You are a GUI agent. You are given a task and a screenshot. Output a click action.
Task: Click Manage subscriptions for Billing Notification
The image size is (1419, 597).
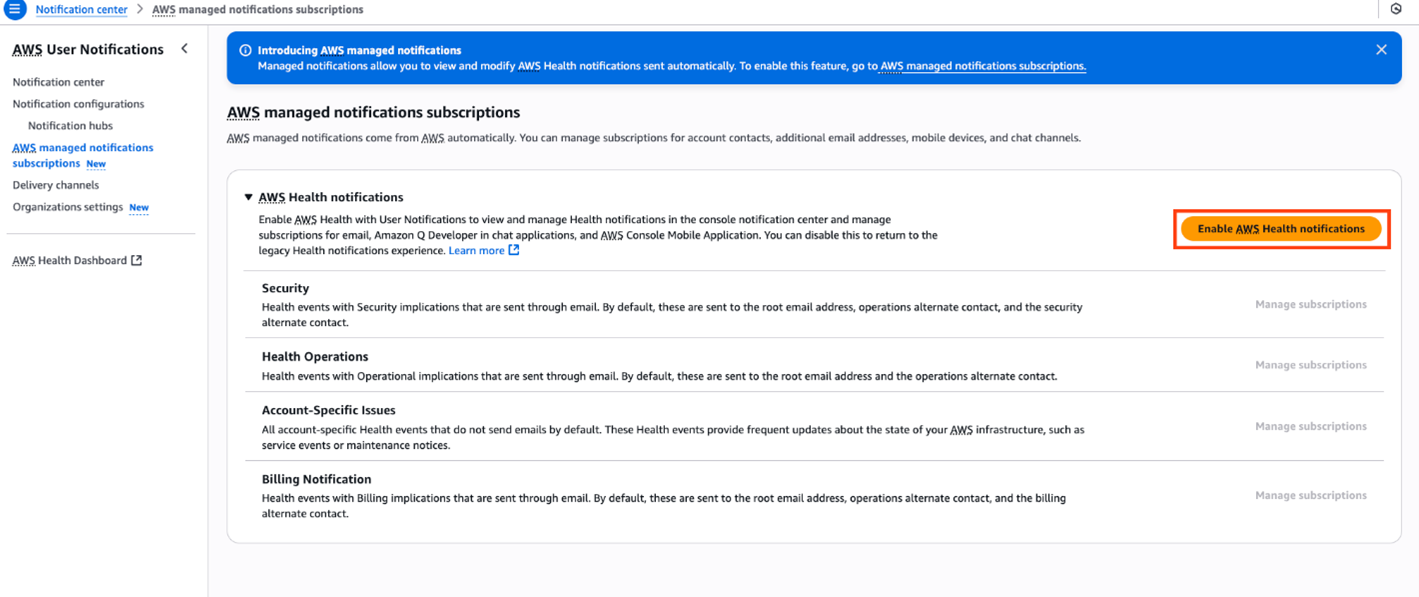[1310, 495]
